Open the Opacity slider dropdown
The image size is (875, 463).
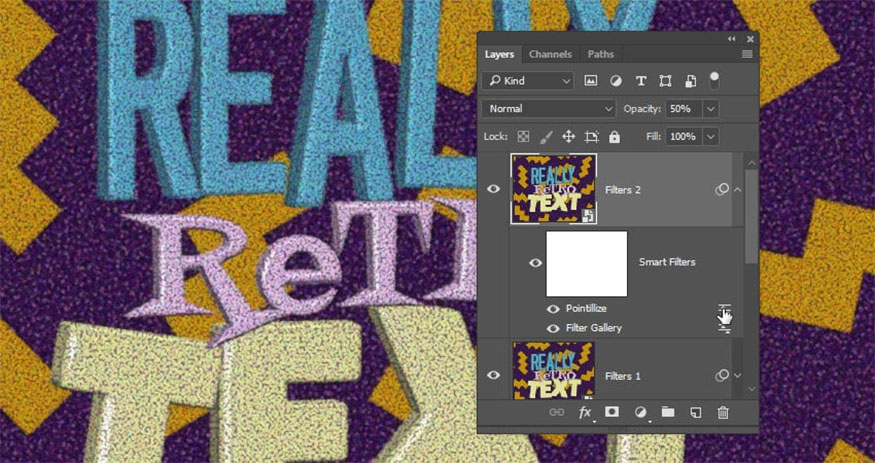(711, 109)
